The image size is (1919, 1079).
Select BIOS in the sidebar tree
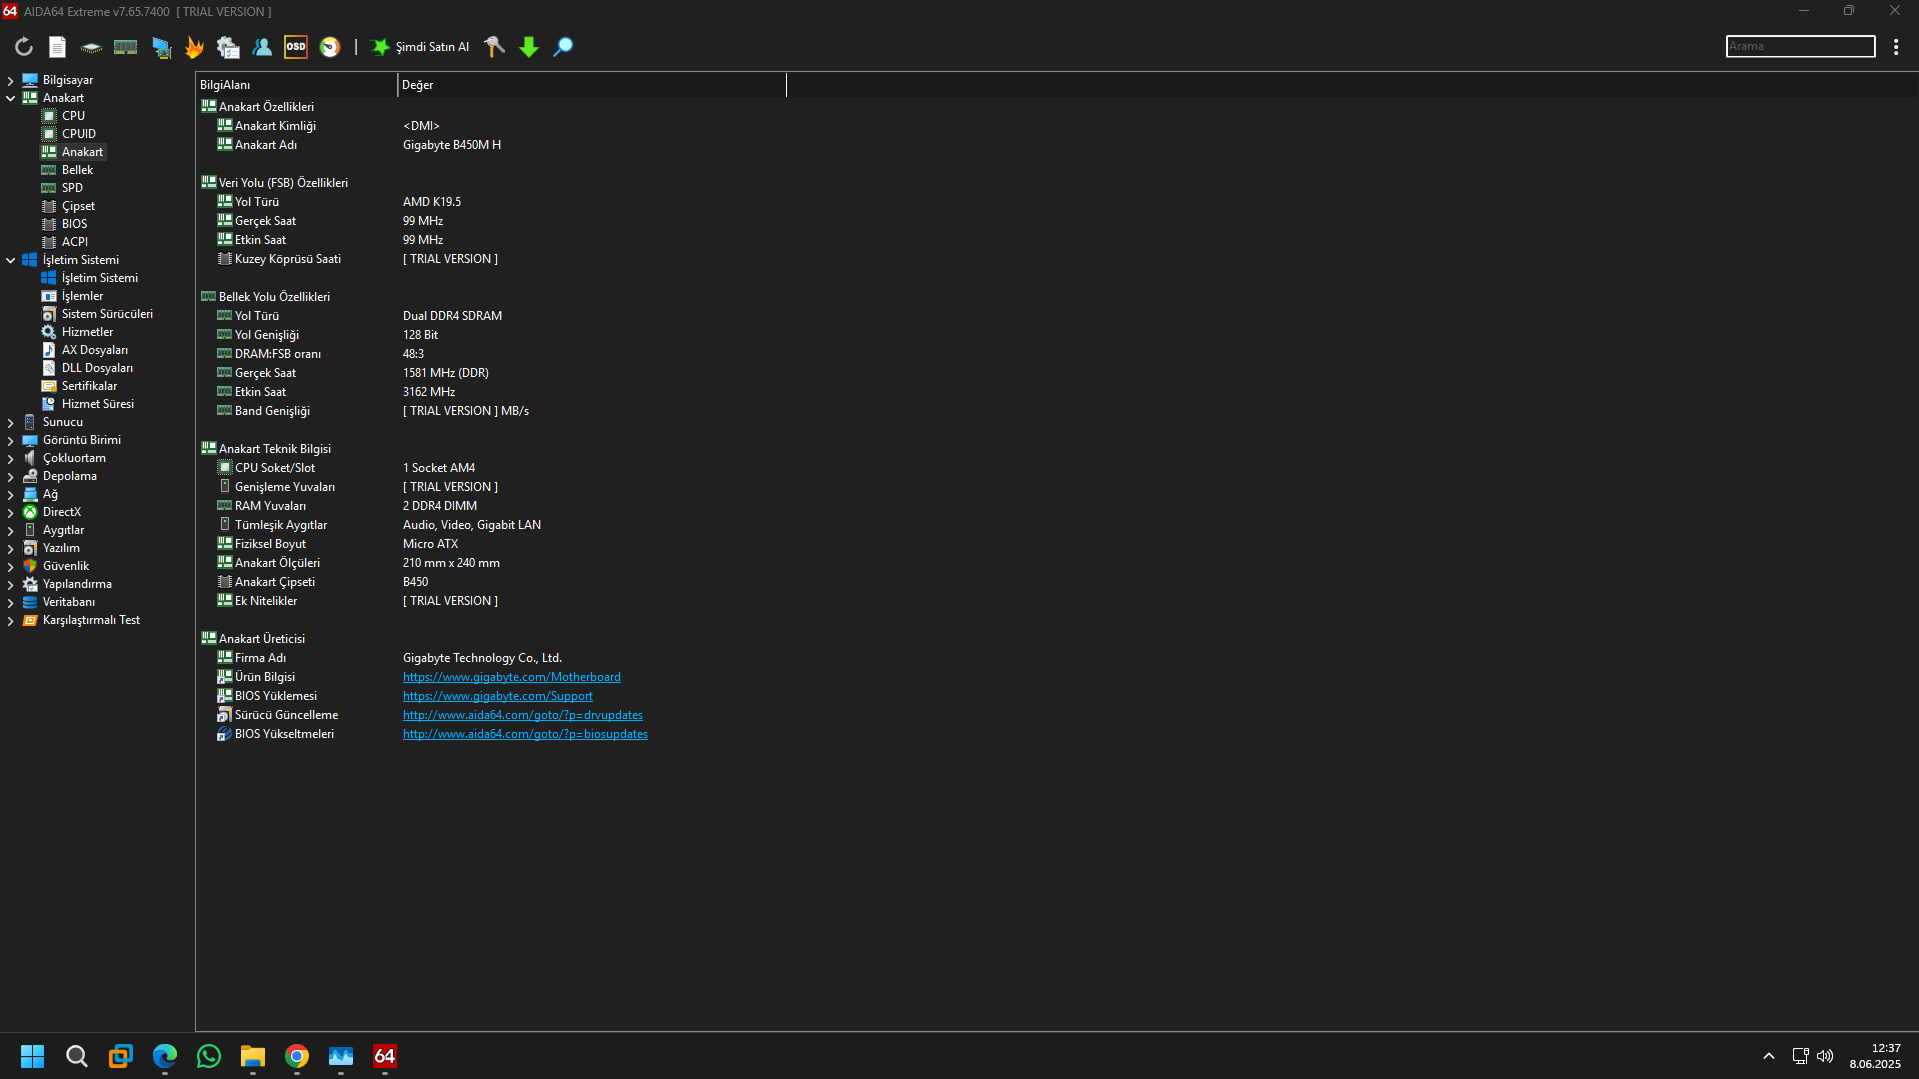(x=74, y=224)
